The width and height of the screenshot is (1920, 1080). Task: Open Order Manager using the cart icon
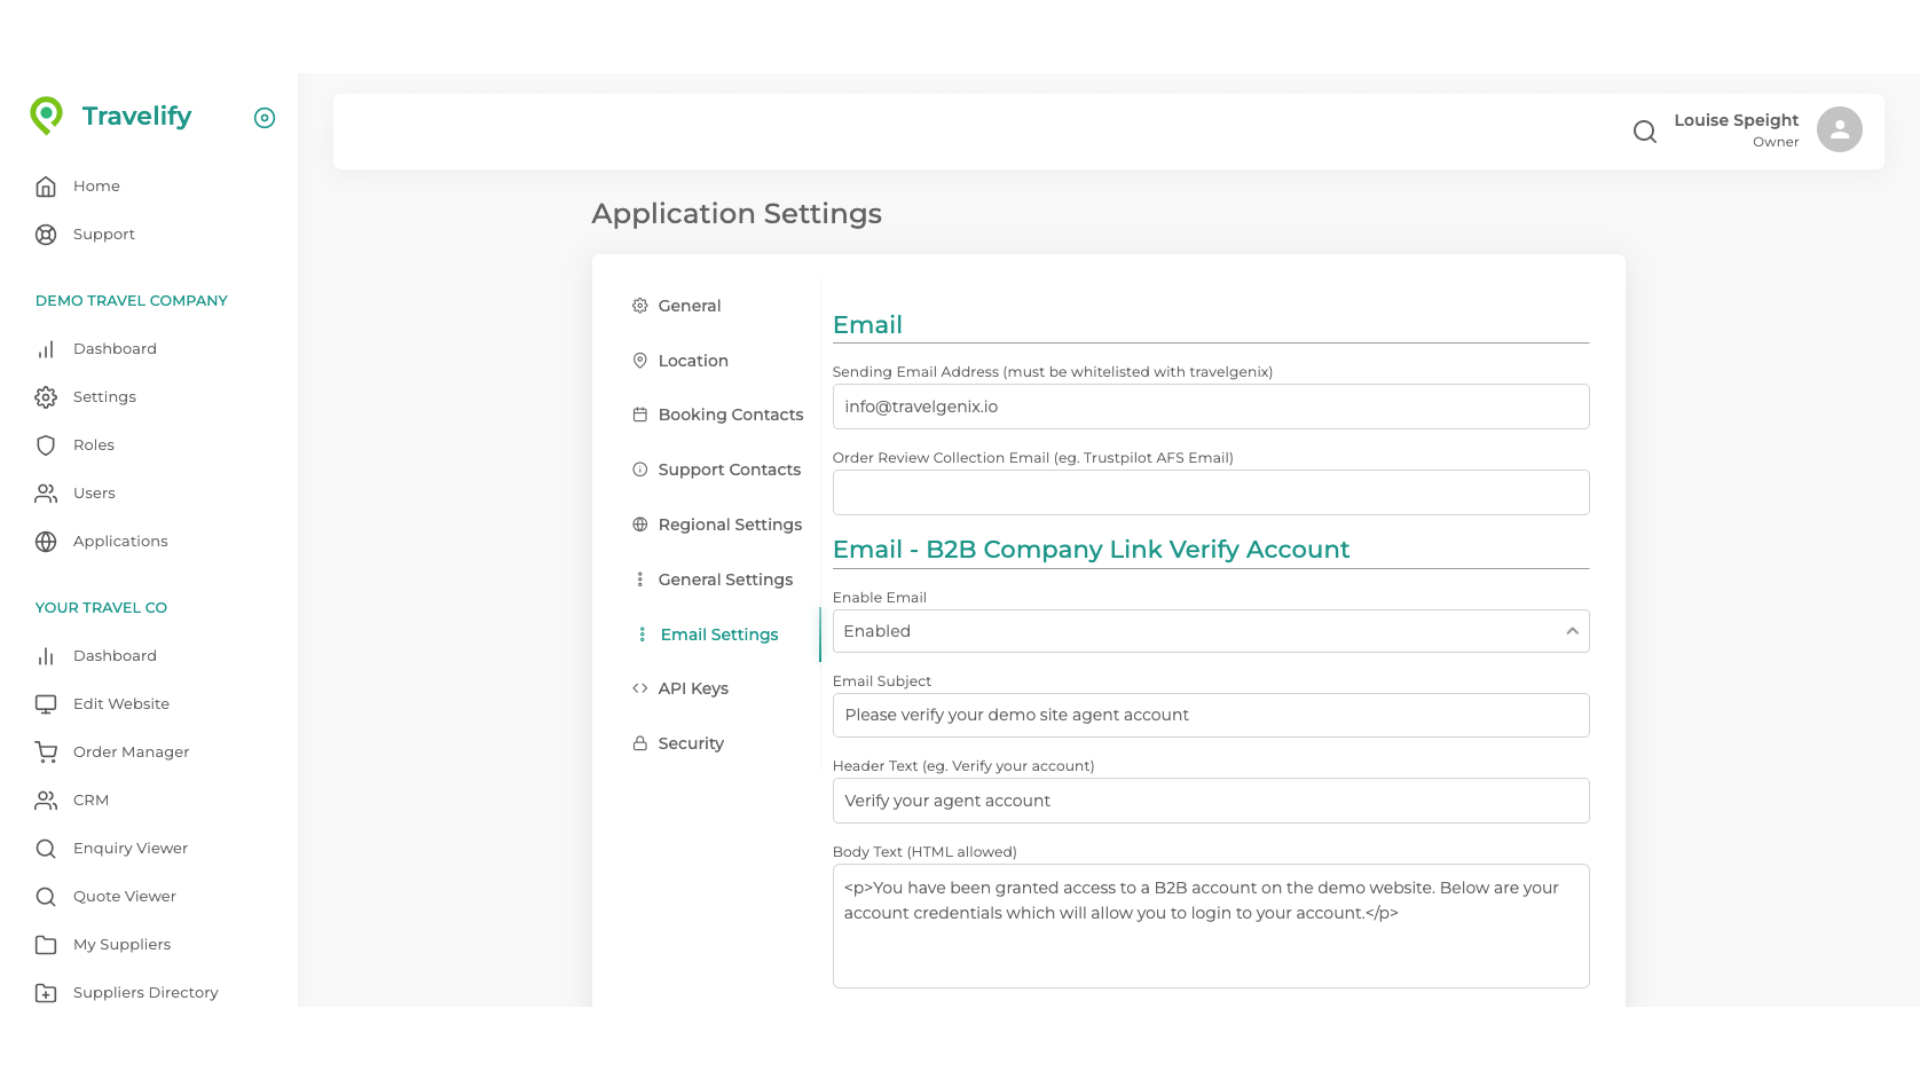coord(46,751)
